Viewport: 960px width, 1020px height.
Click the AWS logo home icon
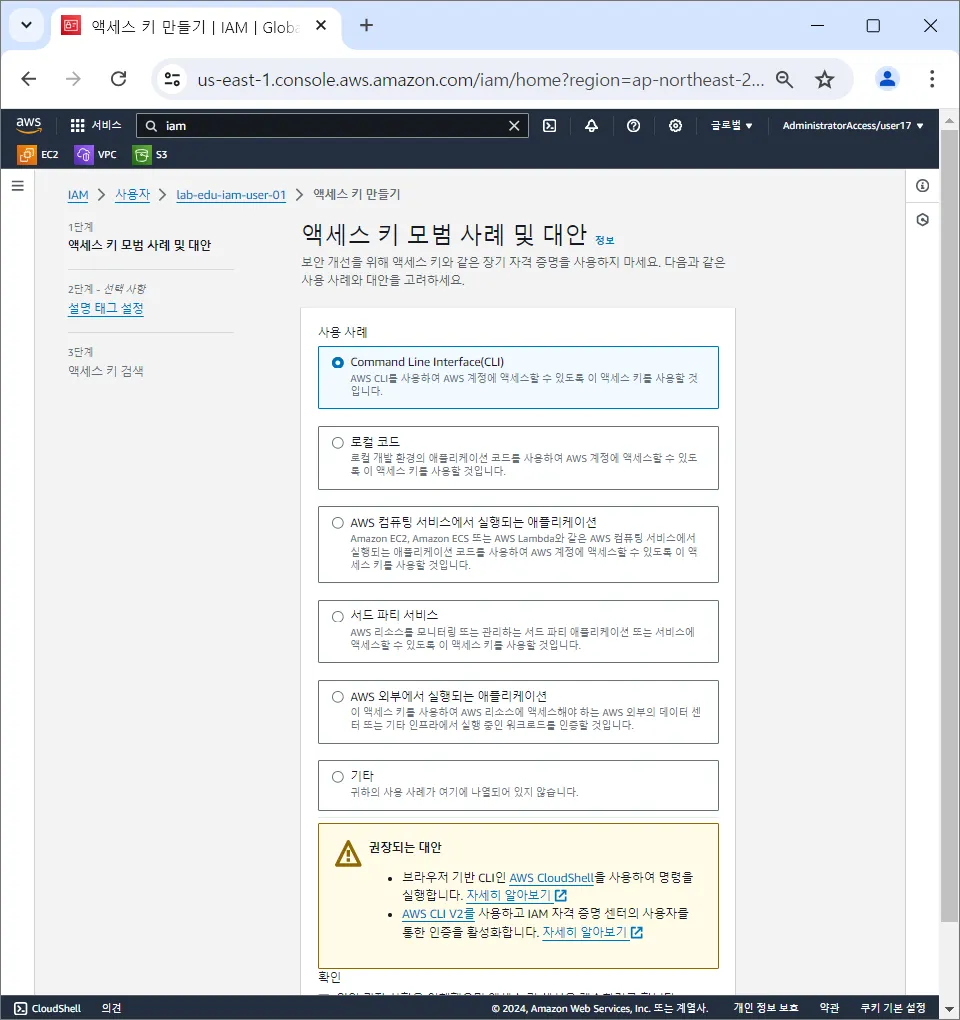[29, 125]
